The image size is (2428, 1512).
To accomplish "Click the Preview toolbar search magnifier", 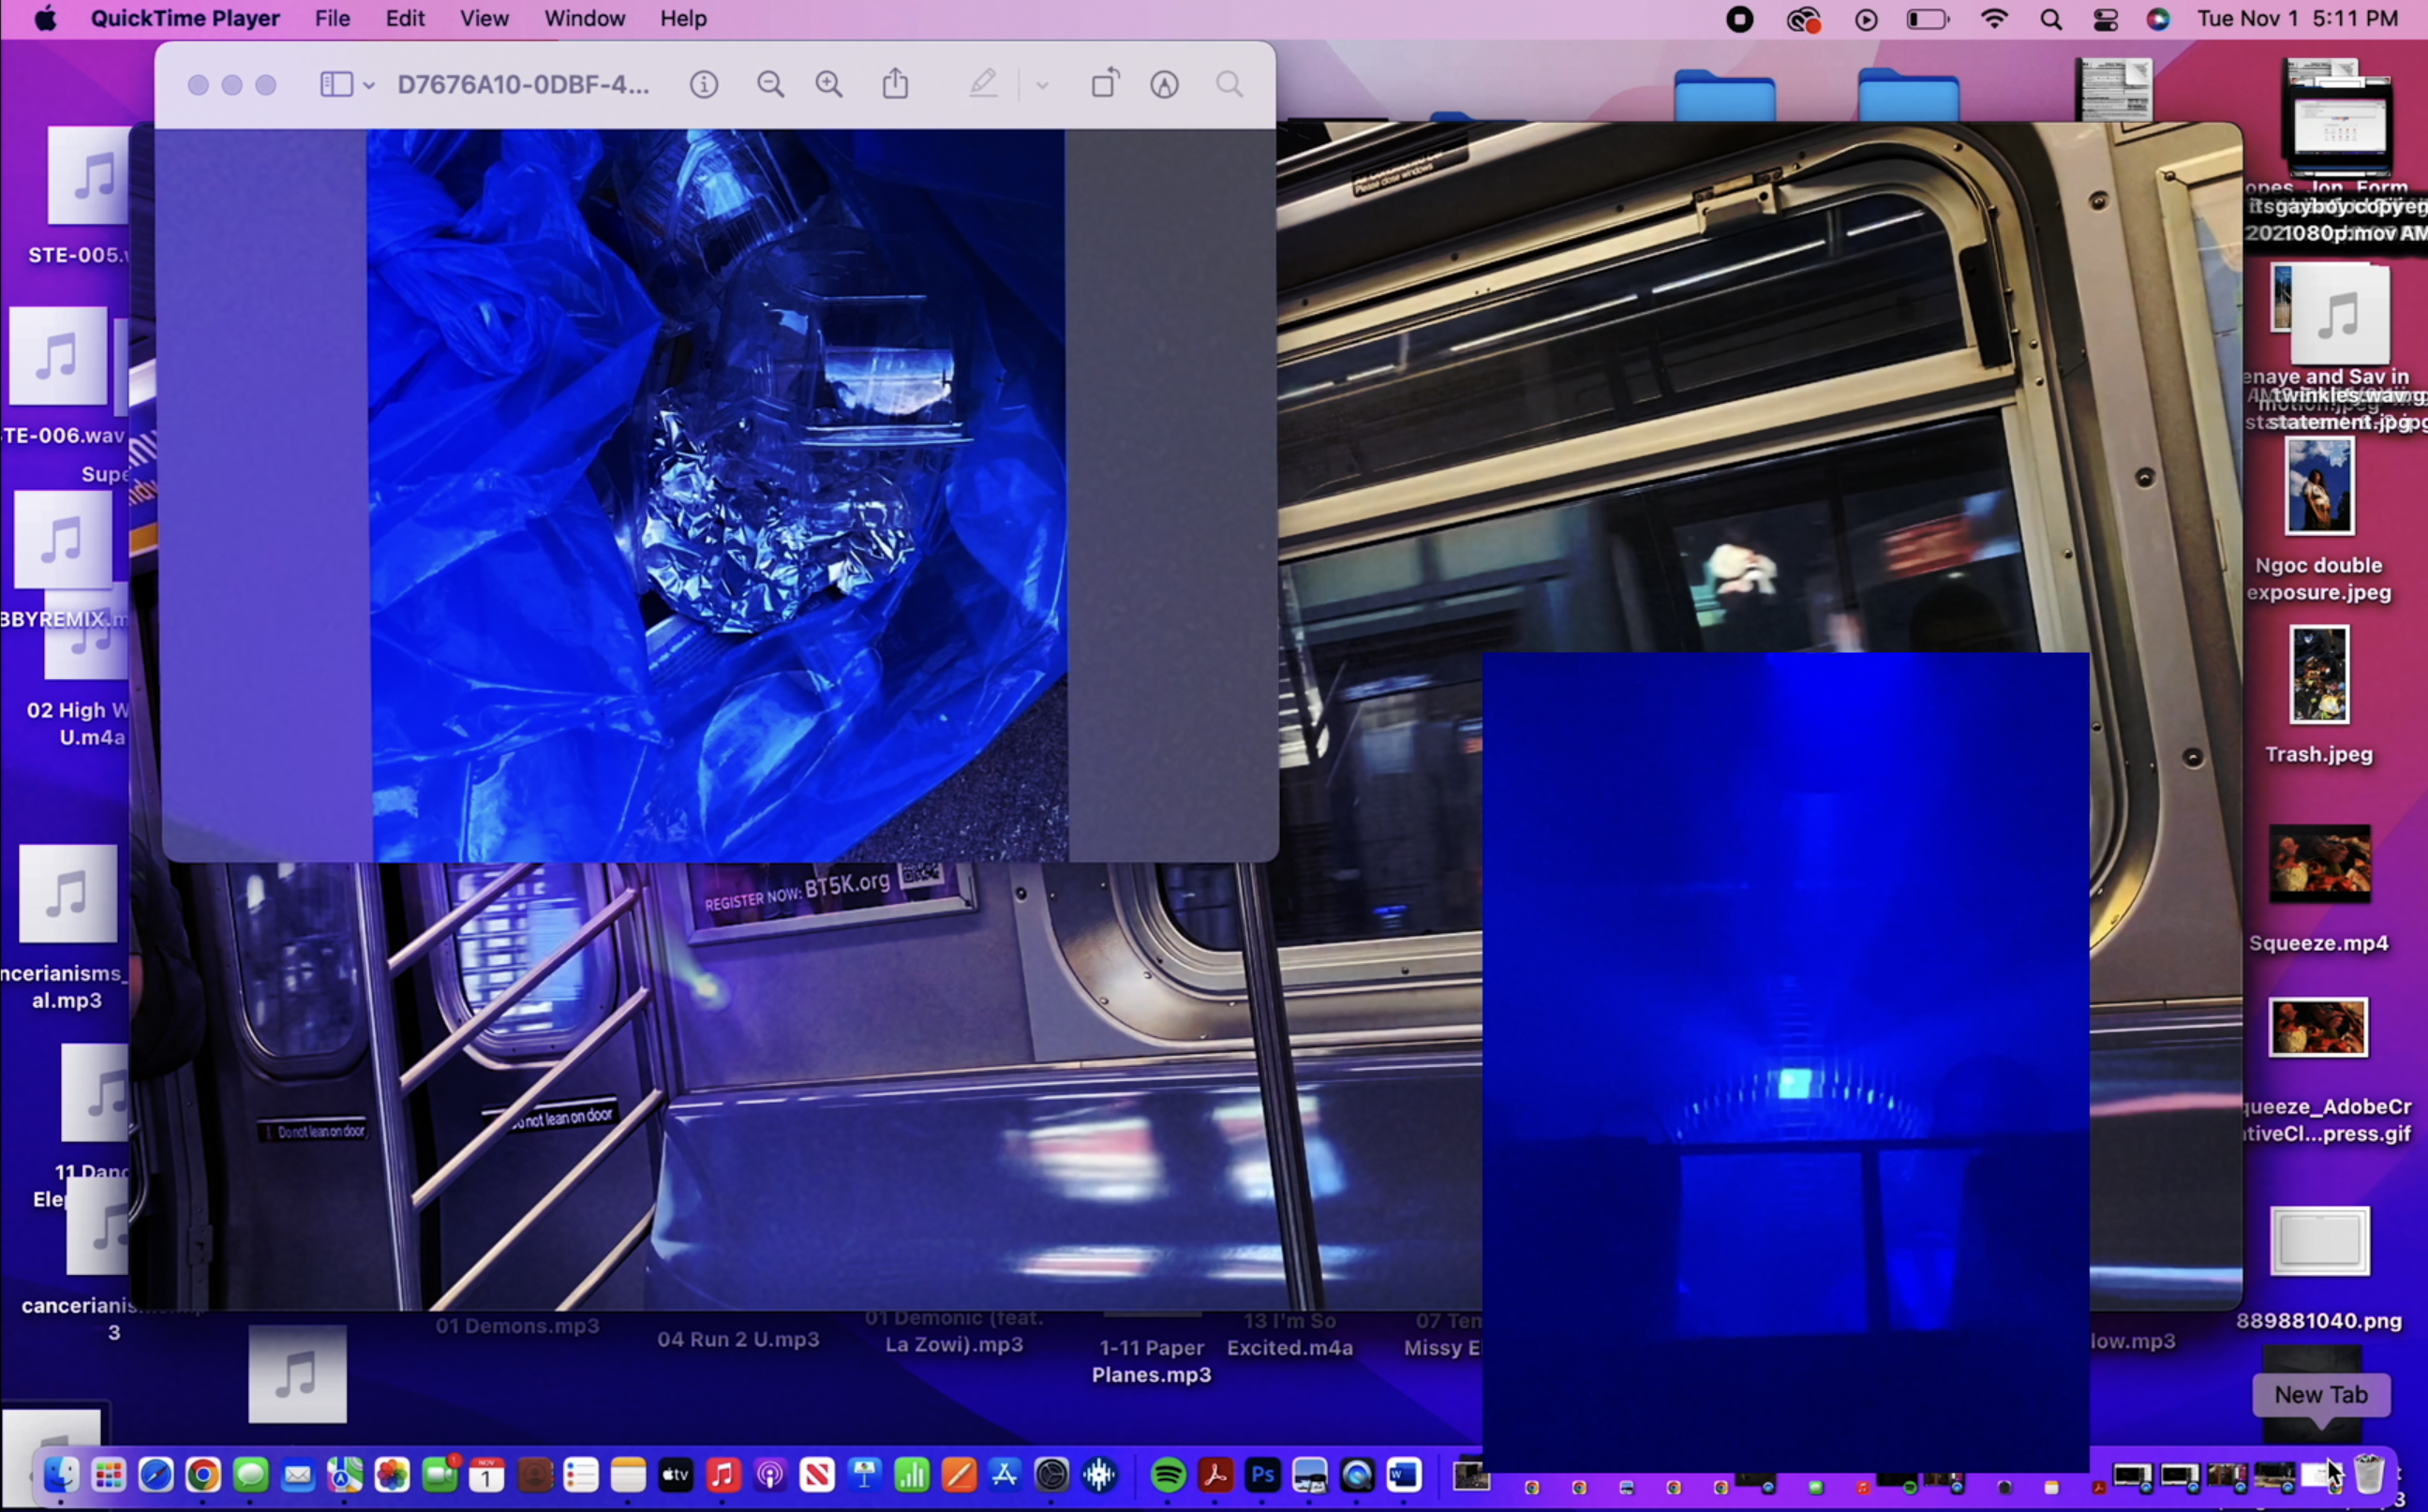I will (x=1230, y=85).
